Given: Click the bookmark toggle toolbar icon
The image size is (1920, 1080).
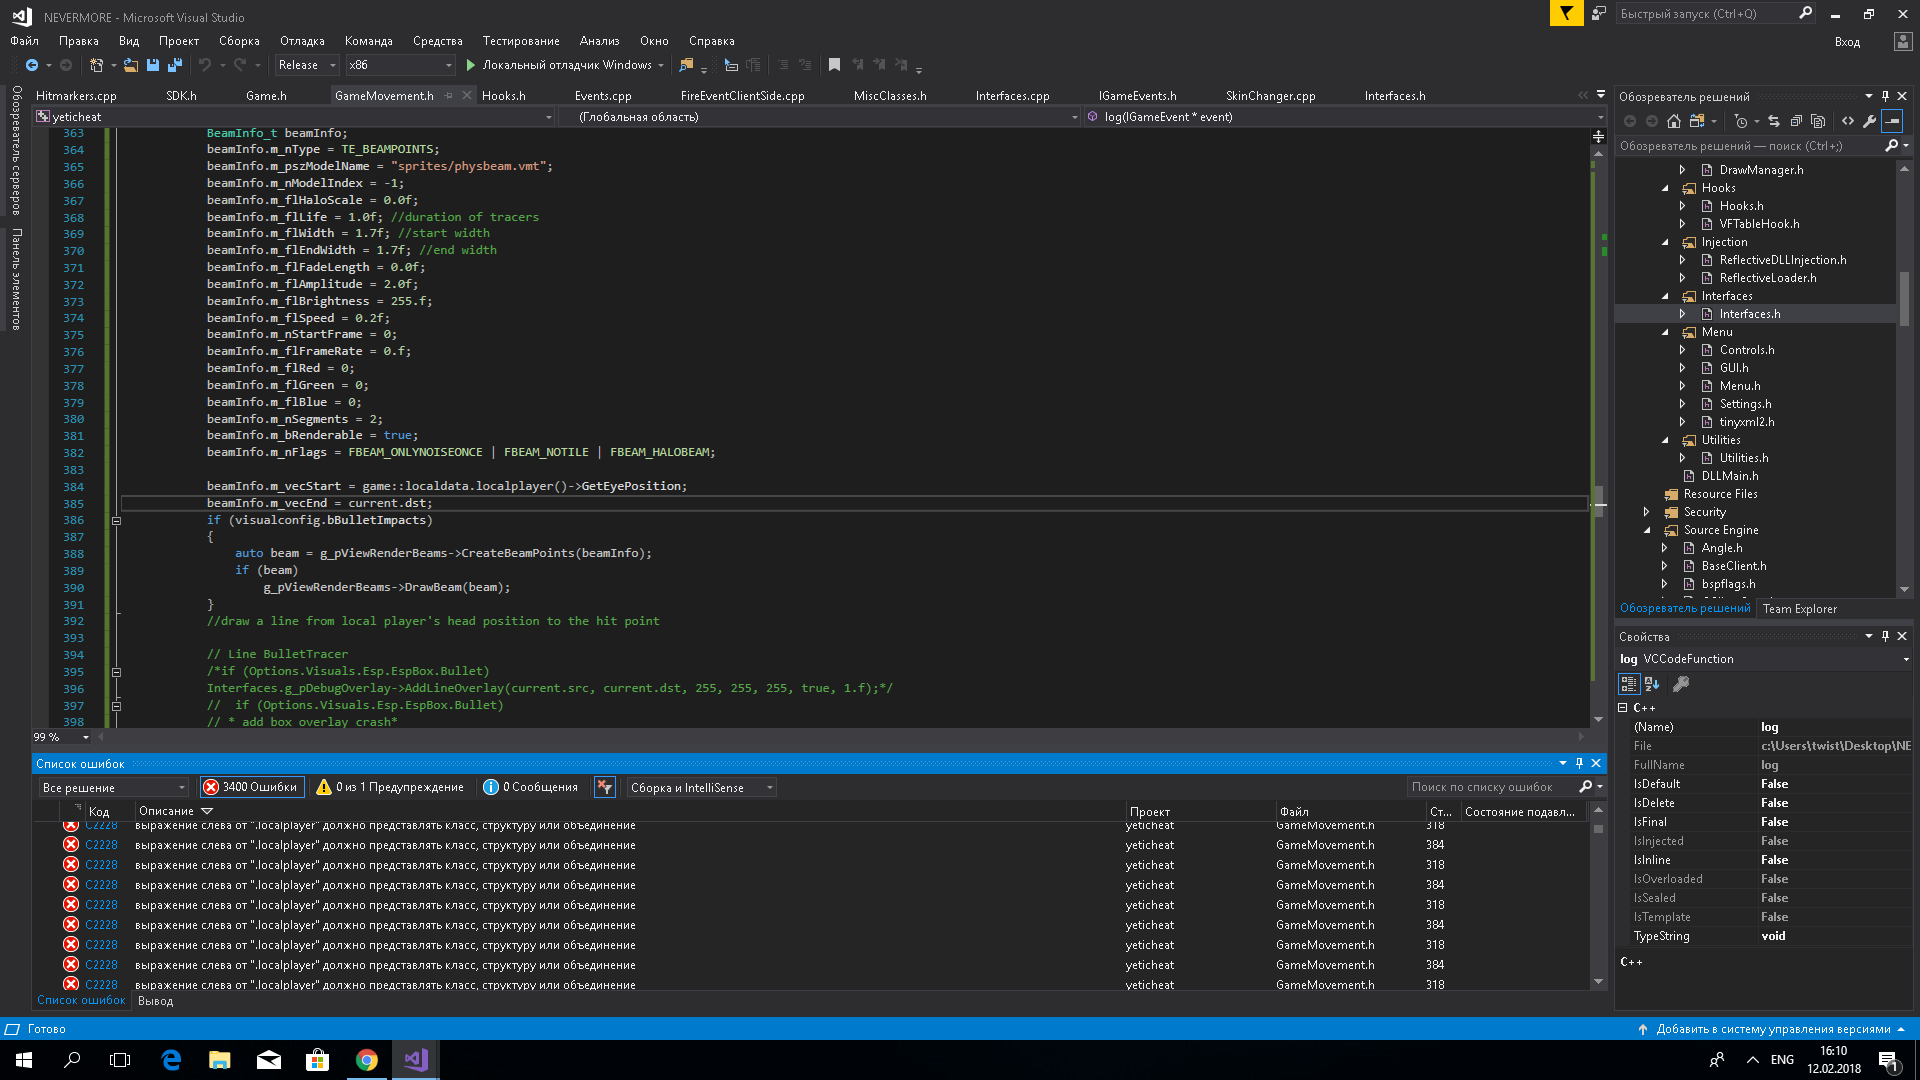Looking at the screenshot, I should click(834, 65).
